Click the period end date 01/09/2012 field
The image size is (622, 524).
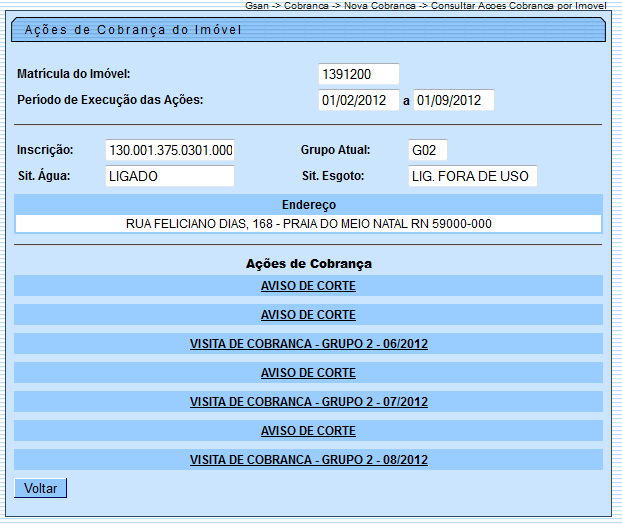tap(454, 100)
